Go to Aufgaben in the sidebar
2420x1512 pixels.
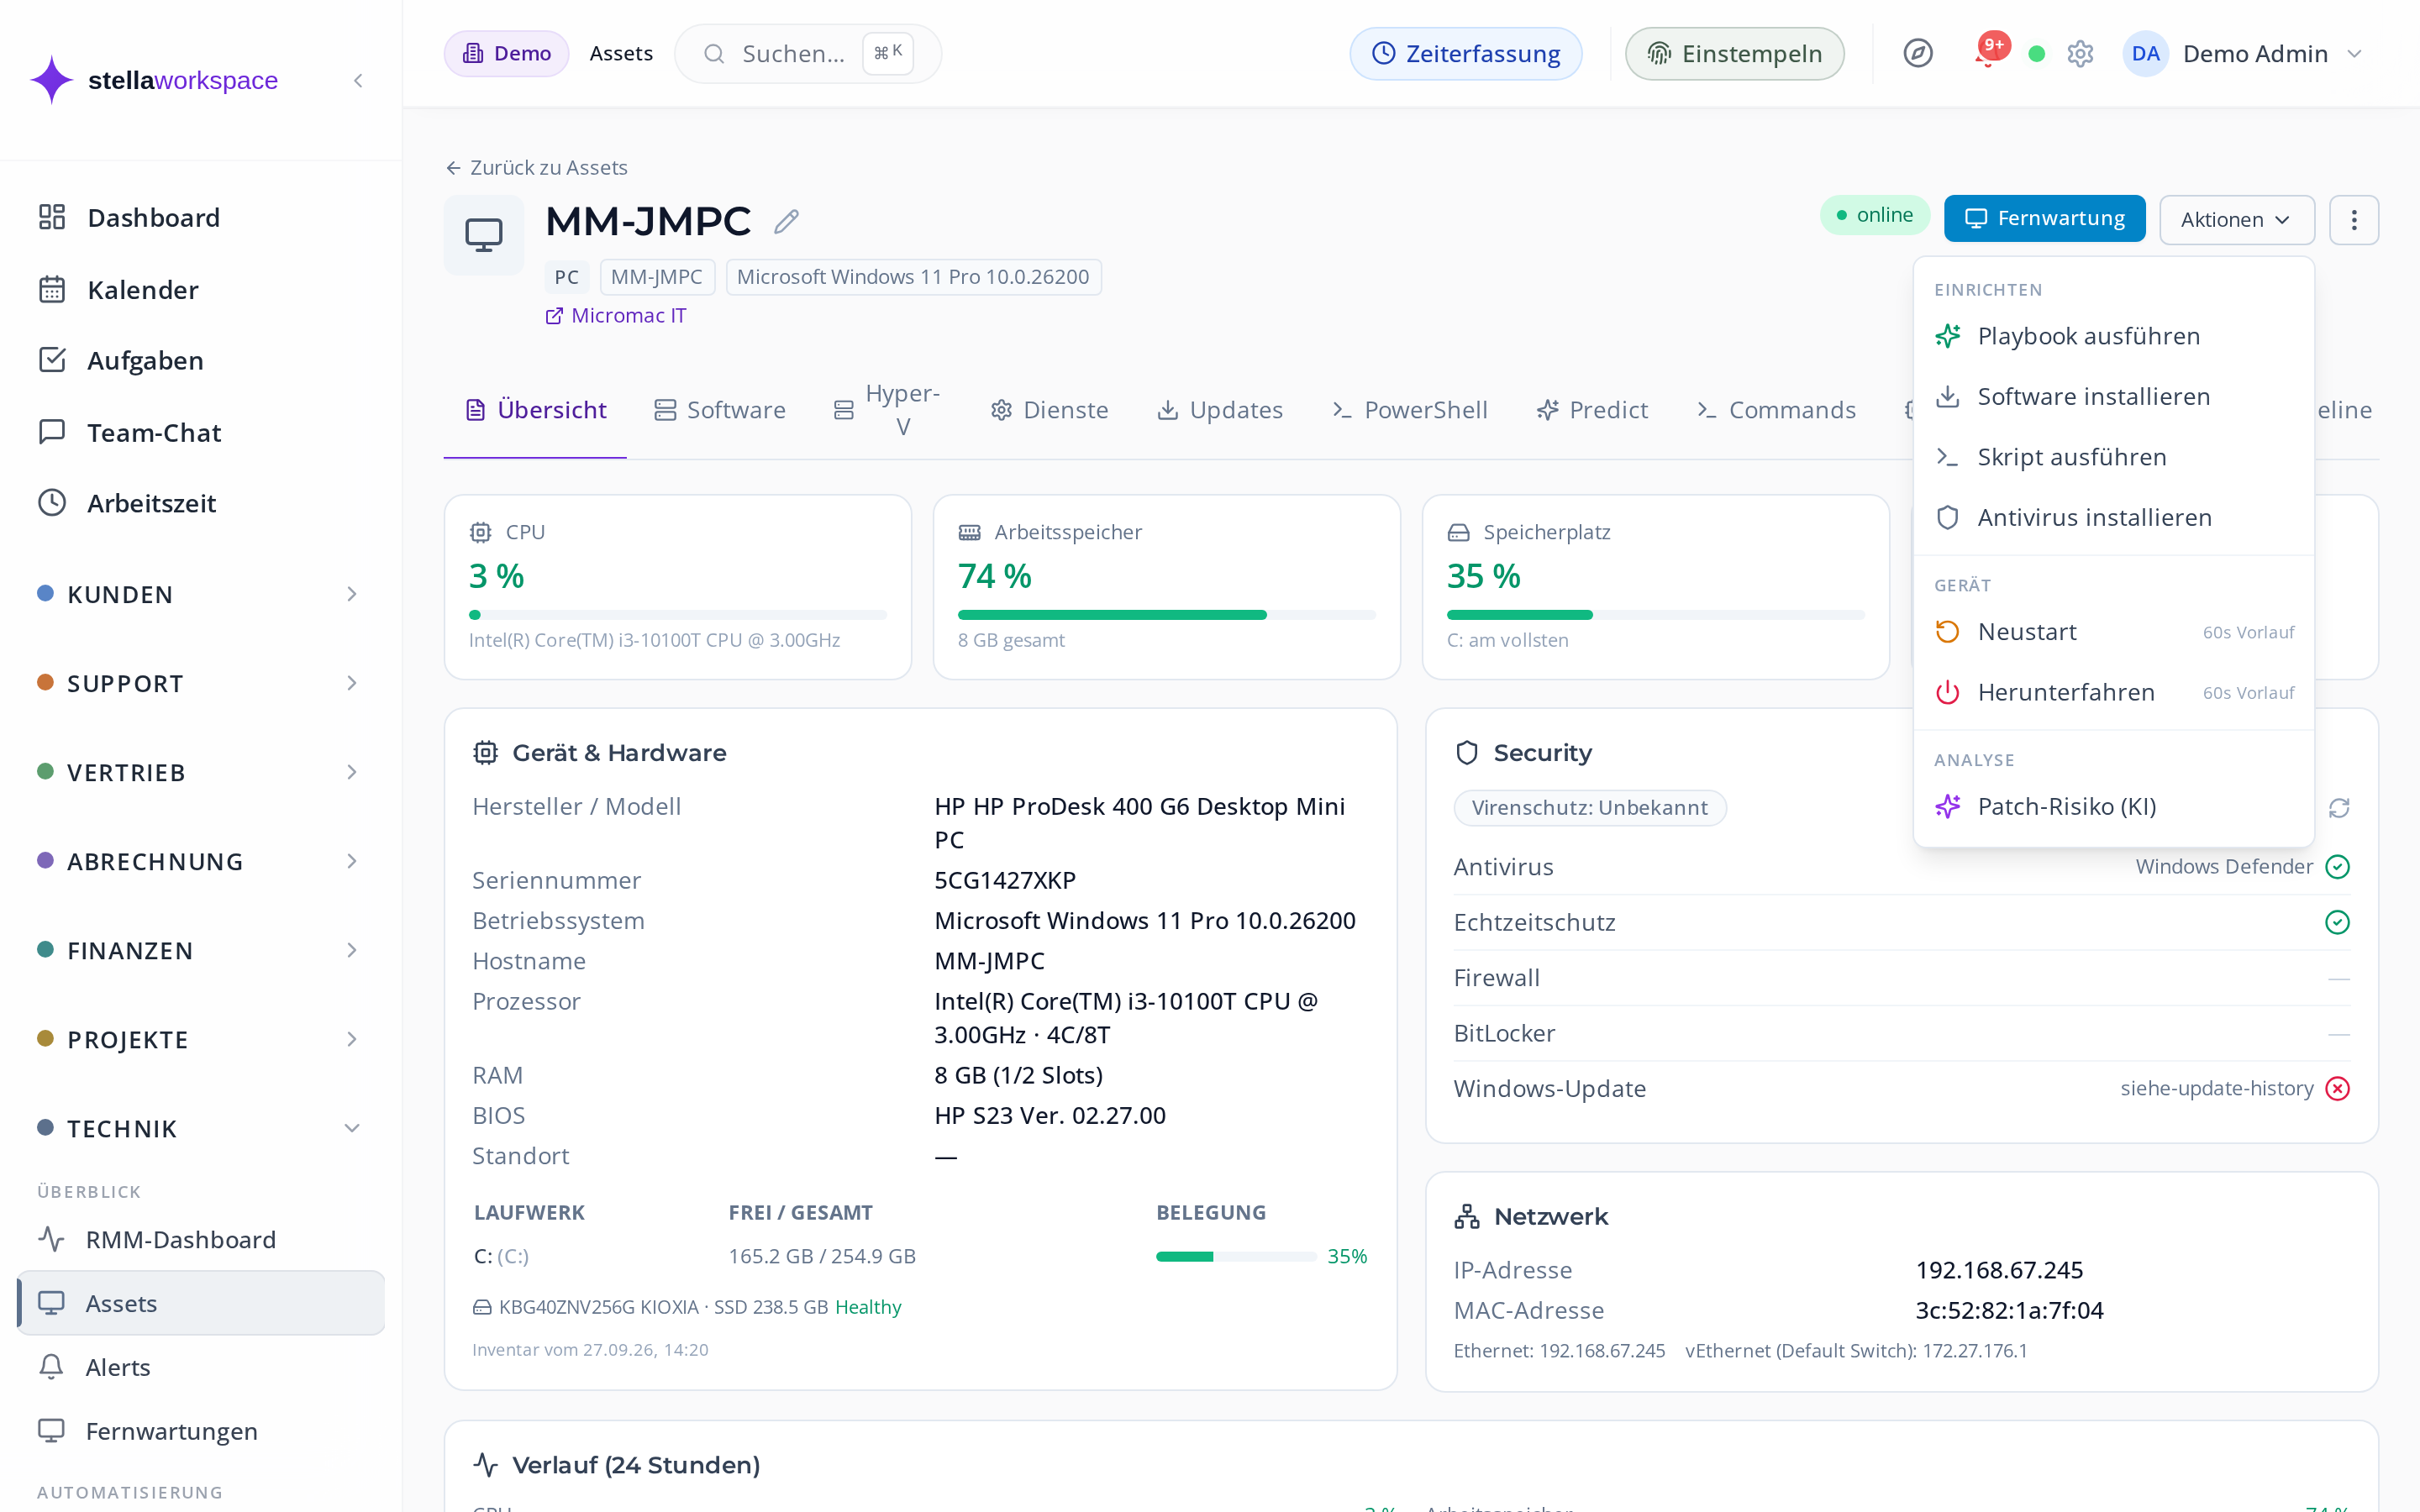click(200, 360)
